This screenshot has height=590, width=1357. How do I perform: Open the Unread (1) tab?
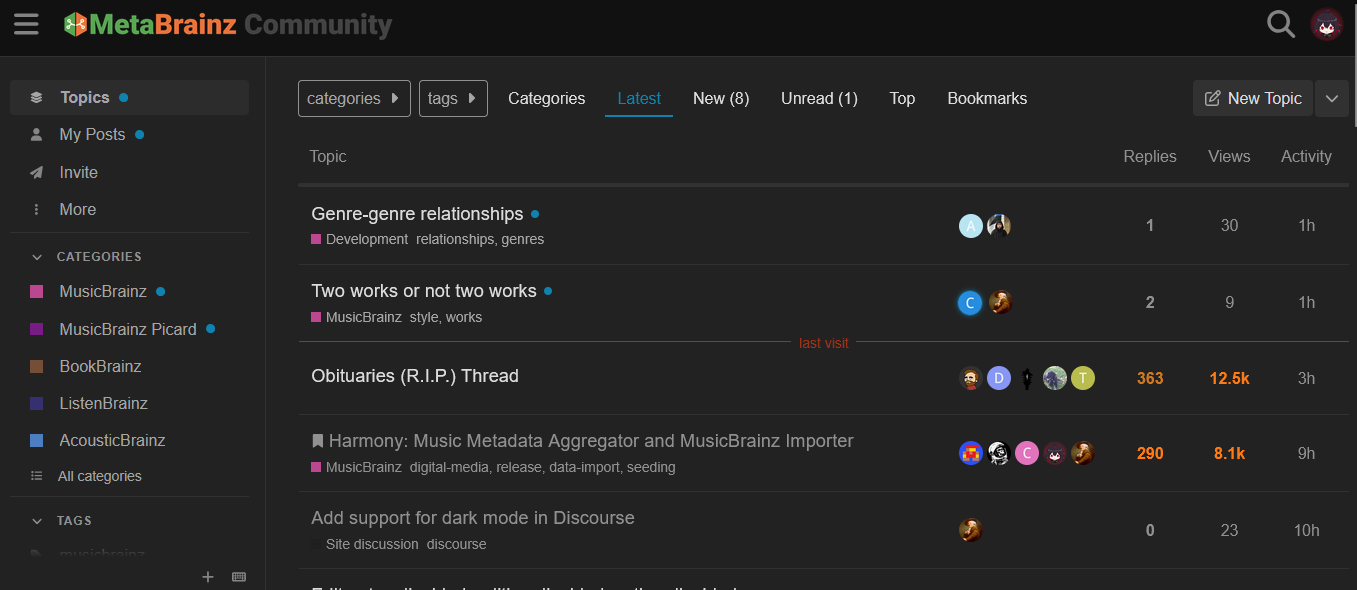pyautogui.click(x=819, y=98)
